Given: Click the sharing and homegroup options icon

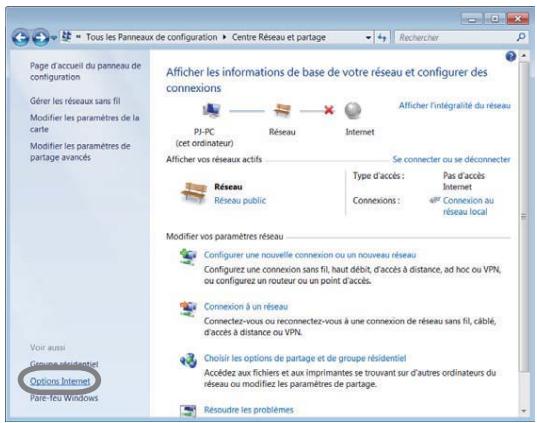Looking at the screenshot, I should click(x=188, y=360).
